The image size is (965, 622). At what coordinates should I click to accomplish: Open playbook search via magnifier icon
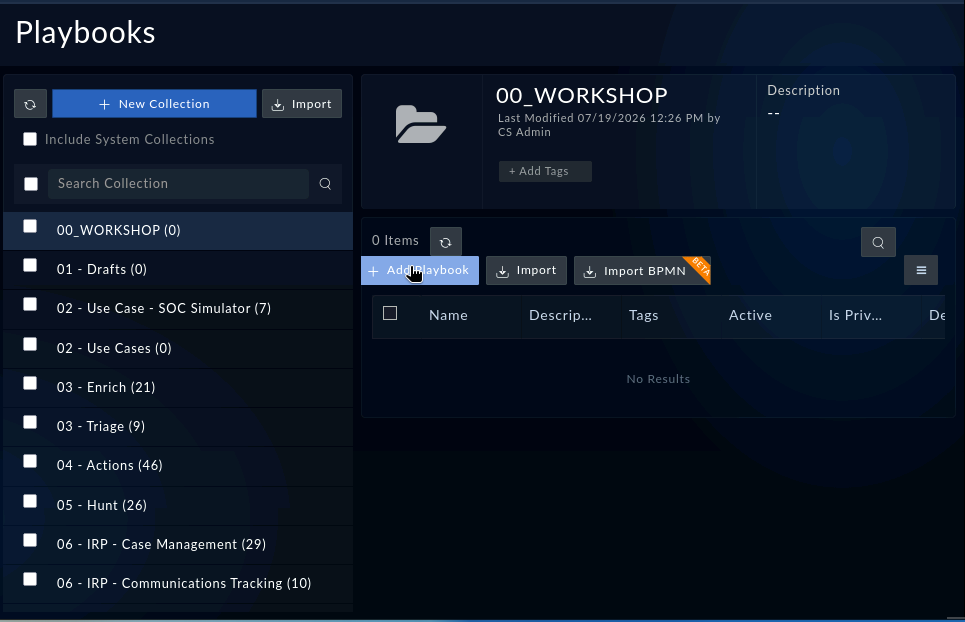pos(878,242)
